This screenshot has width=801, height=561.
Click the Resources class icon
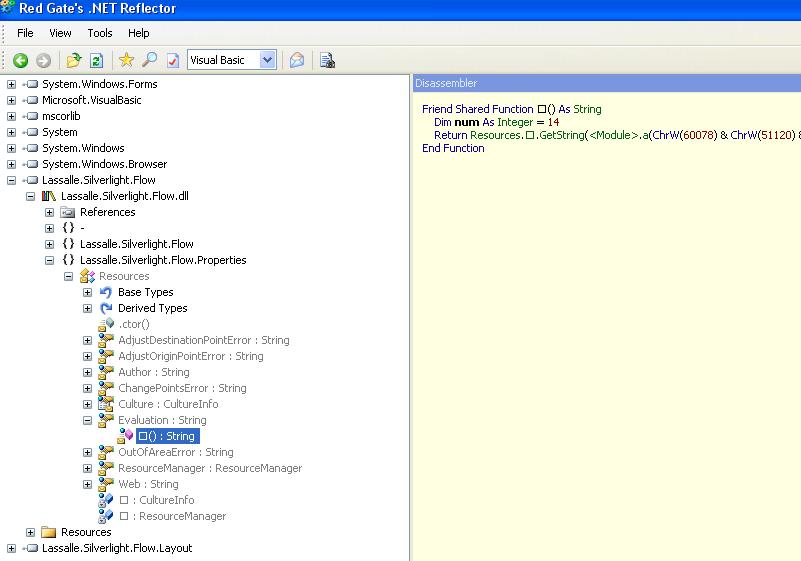pyautogui.click(x=87, y=276)
